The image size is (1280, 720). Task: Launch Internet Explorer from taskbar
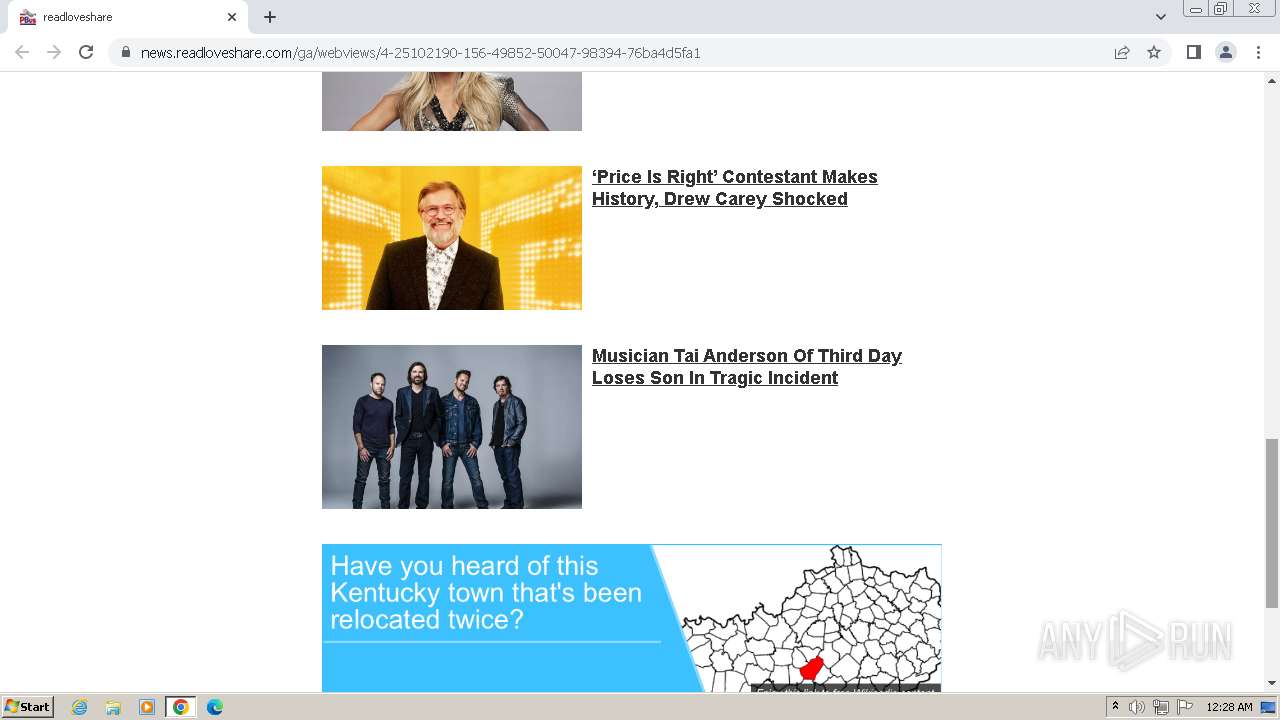click(x=79, y=707)
